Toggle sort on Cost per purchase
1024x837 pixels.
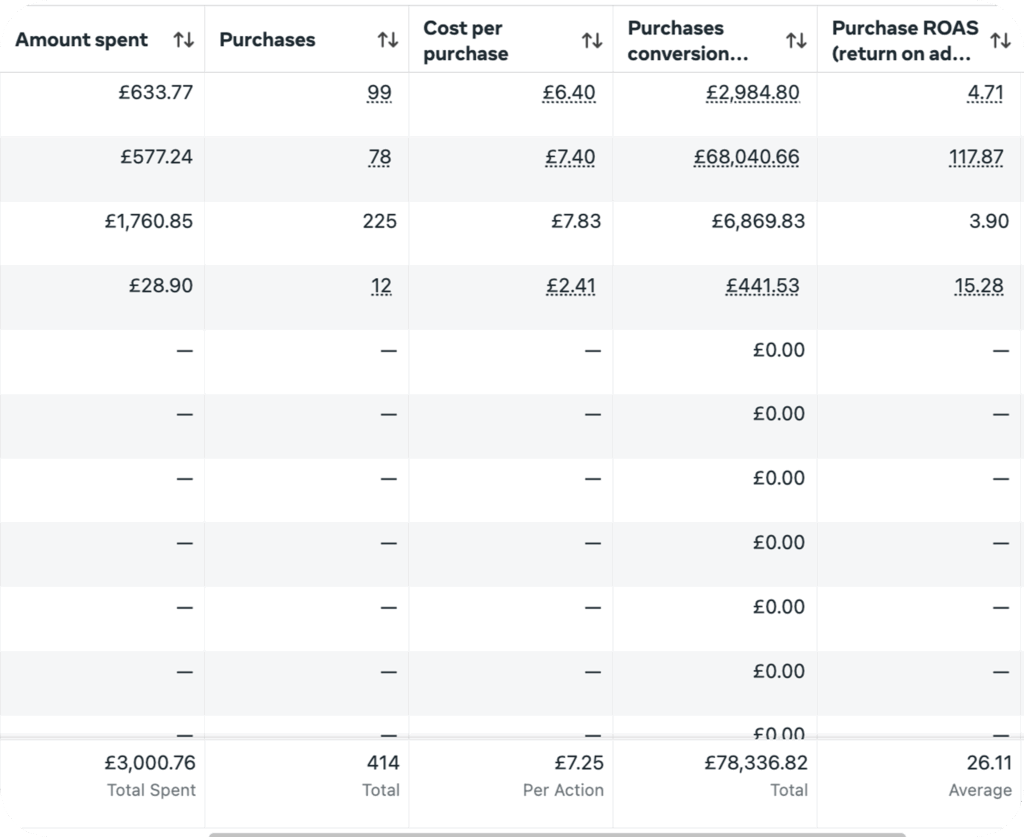click(592, 40)
